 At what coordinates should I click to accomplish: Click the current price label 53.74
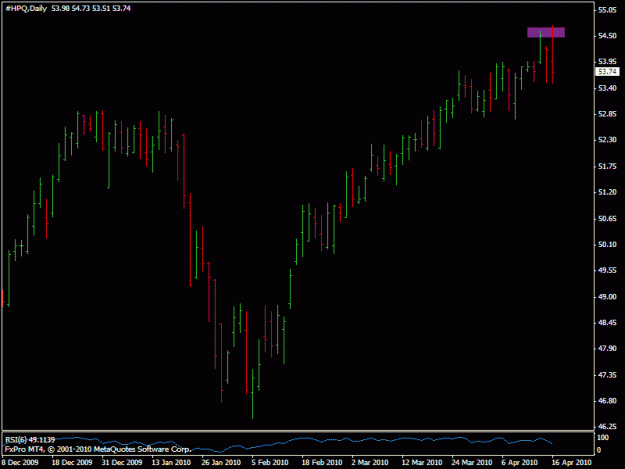607,72
